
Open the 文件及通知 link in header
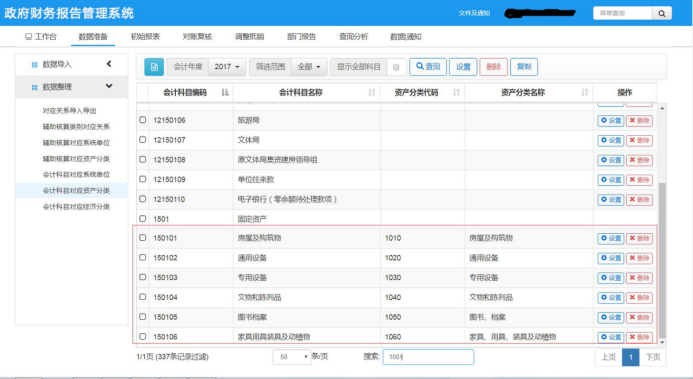(474, 13)
